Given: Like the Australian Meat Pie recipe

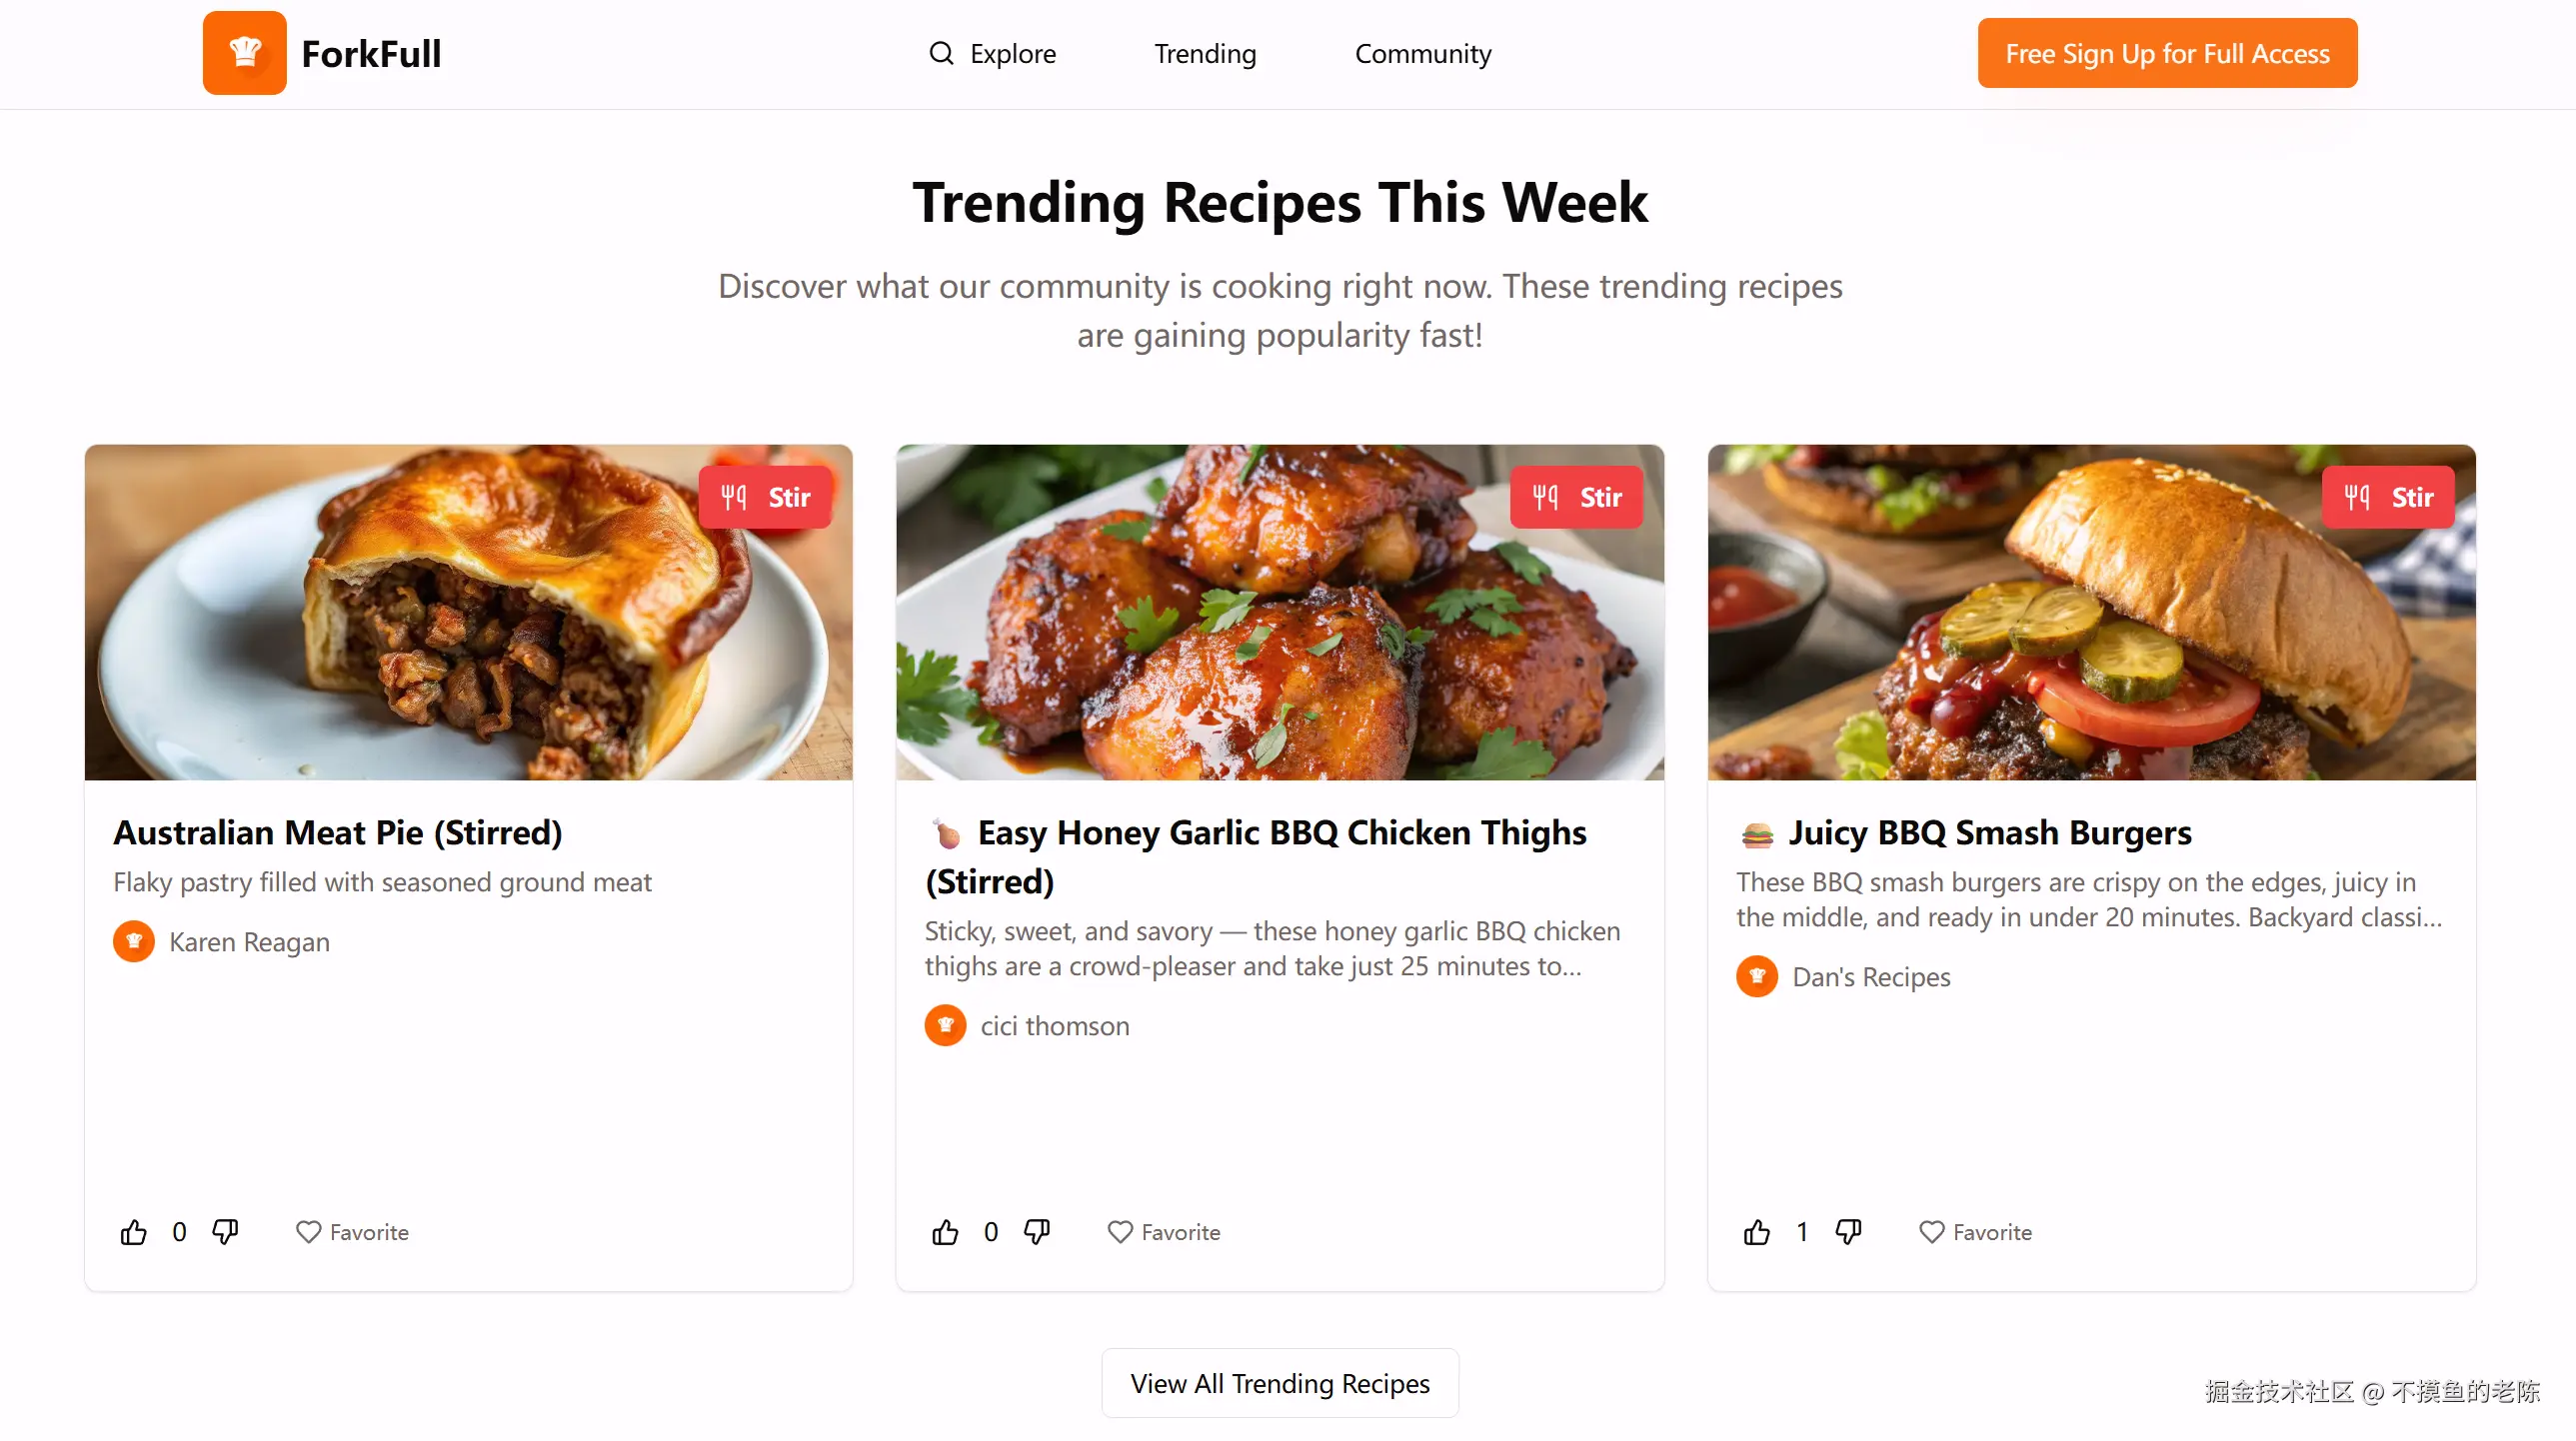Looking at the screenshot, I should (x=134, y=1232).
